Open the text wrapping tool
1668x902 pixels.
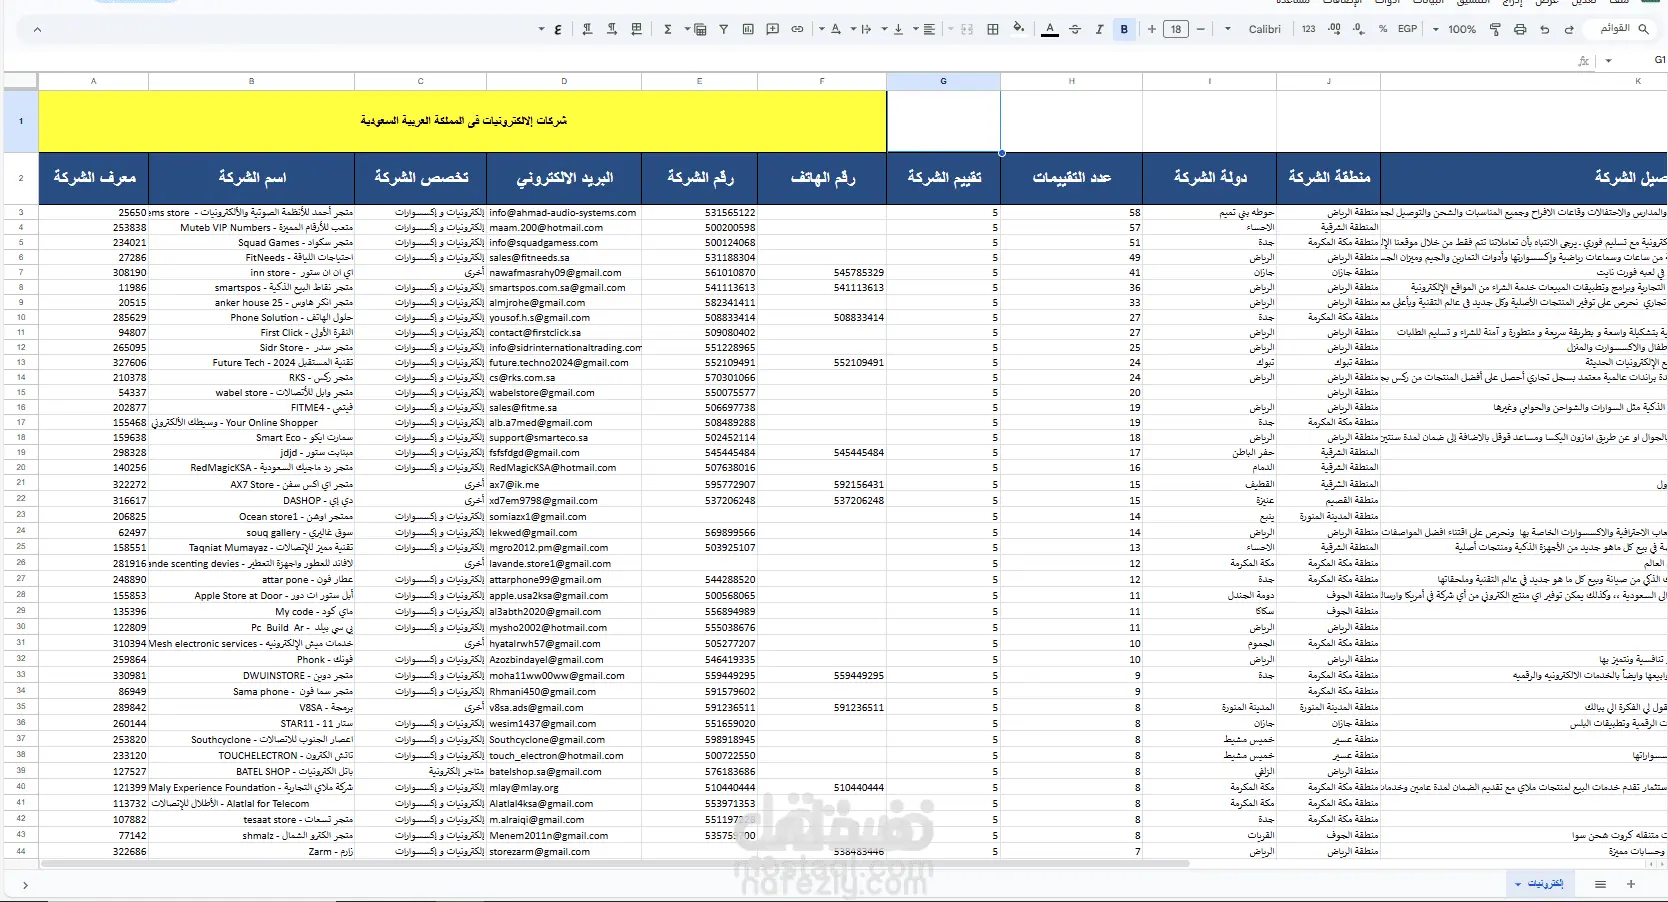click(867, 29)
